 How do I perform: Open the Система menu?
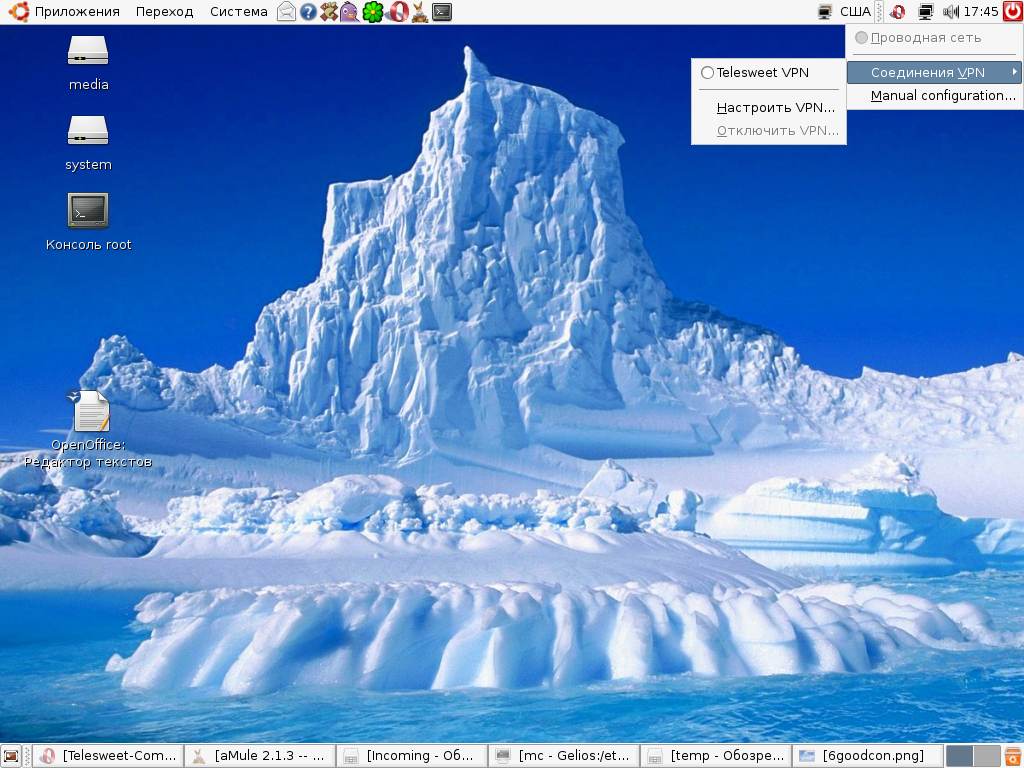pyautogui.click(x=238, y=12)
